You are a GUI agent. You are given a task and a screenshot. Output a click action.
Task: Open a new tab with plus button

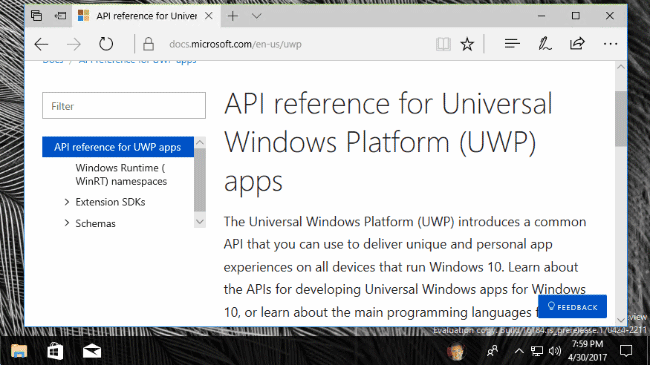coord(233,16)
